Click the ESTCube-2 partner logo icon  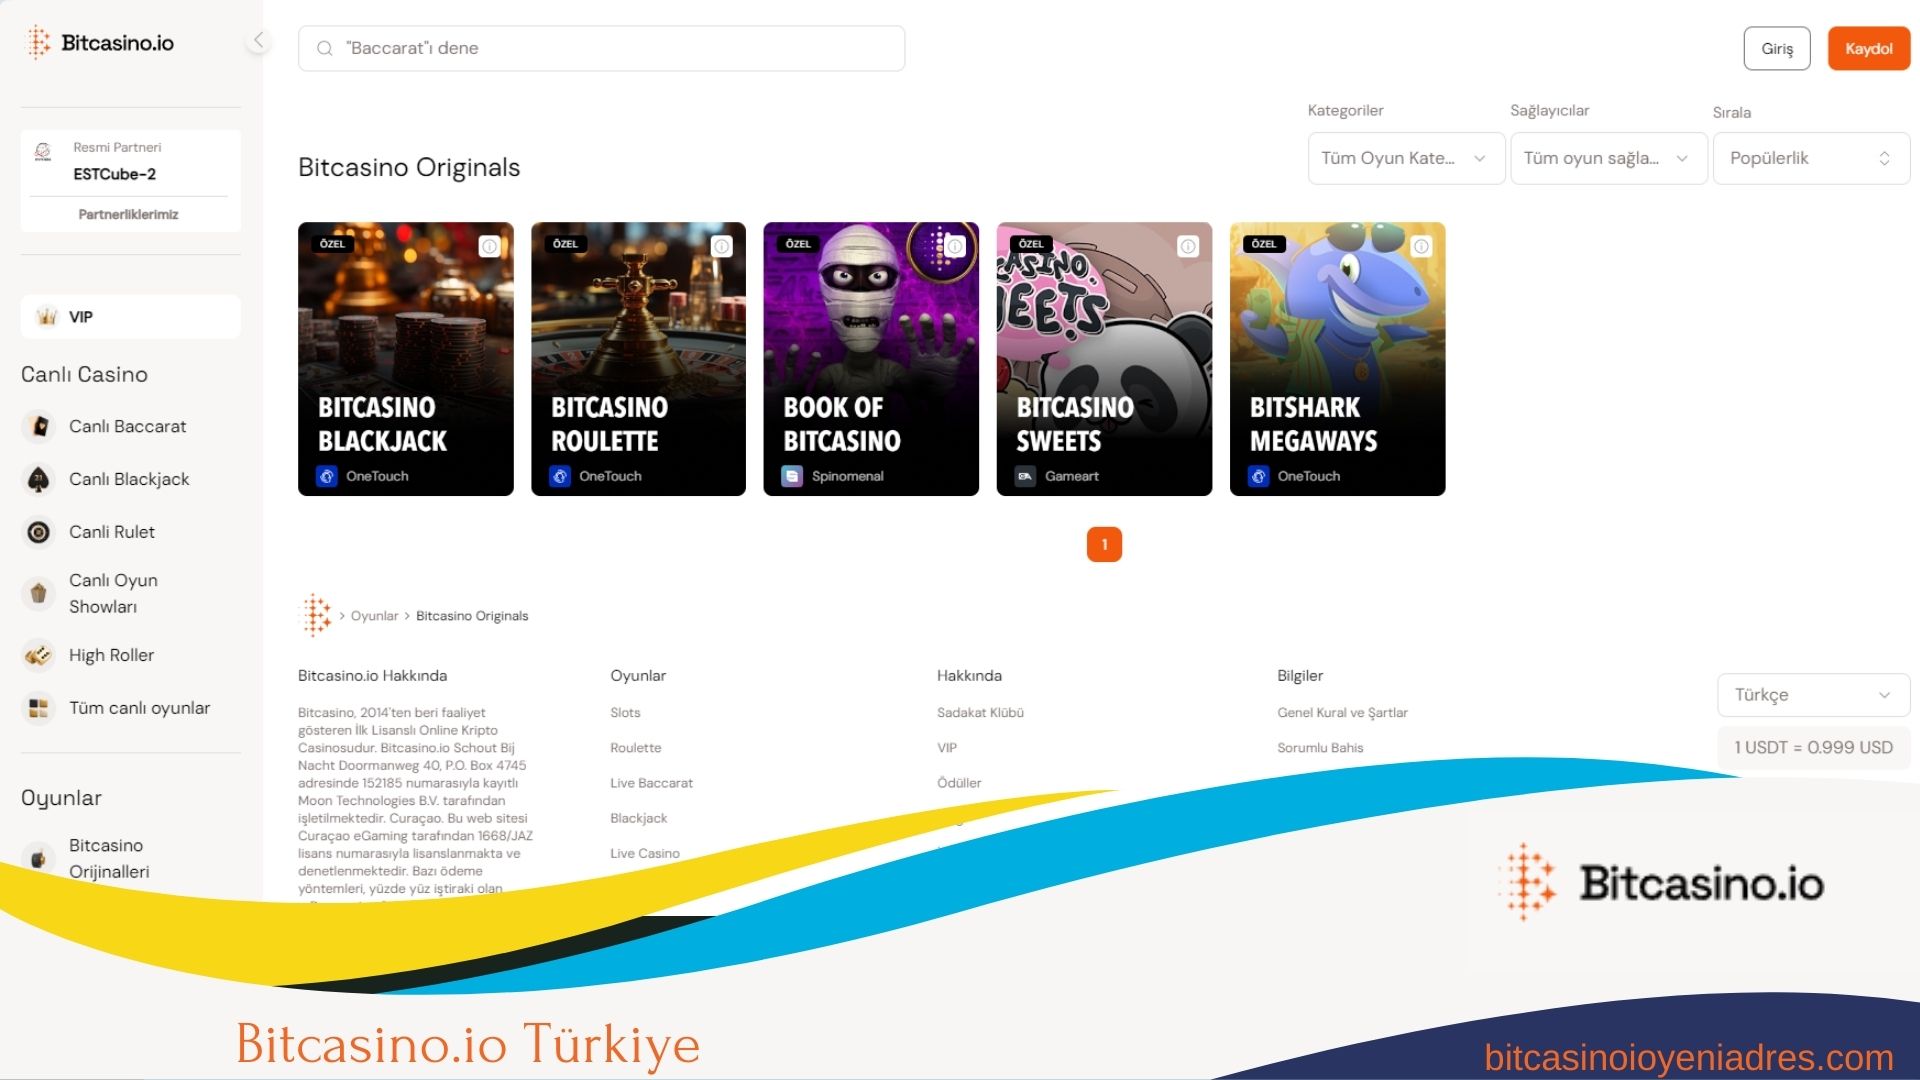pyautogui.click(x=43, y=152)
